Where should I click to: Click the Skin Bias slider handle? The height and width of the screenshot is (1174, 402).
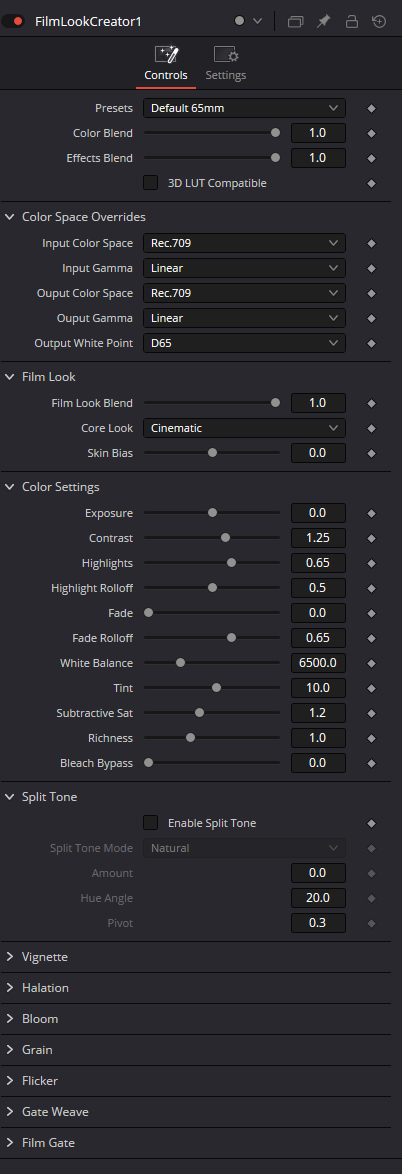click(213, 453)
